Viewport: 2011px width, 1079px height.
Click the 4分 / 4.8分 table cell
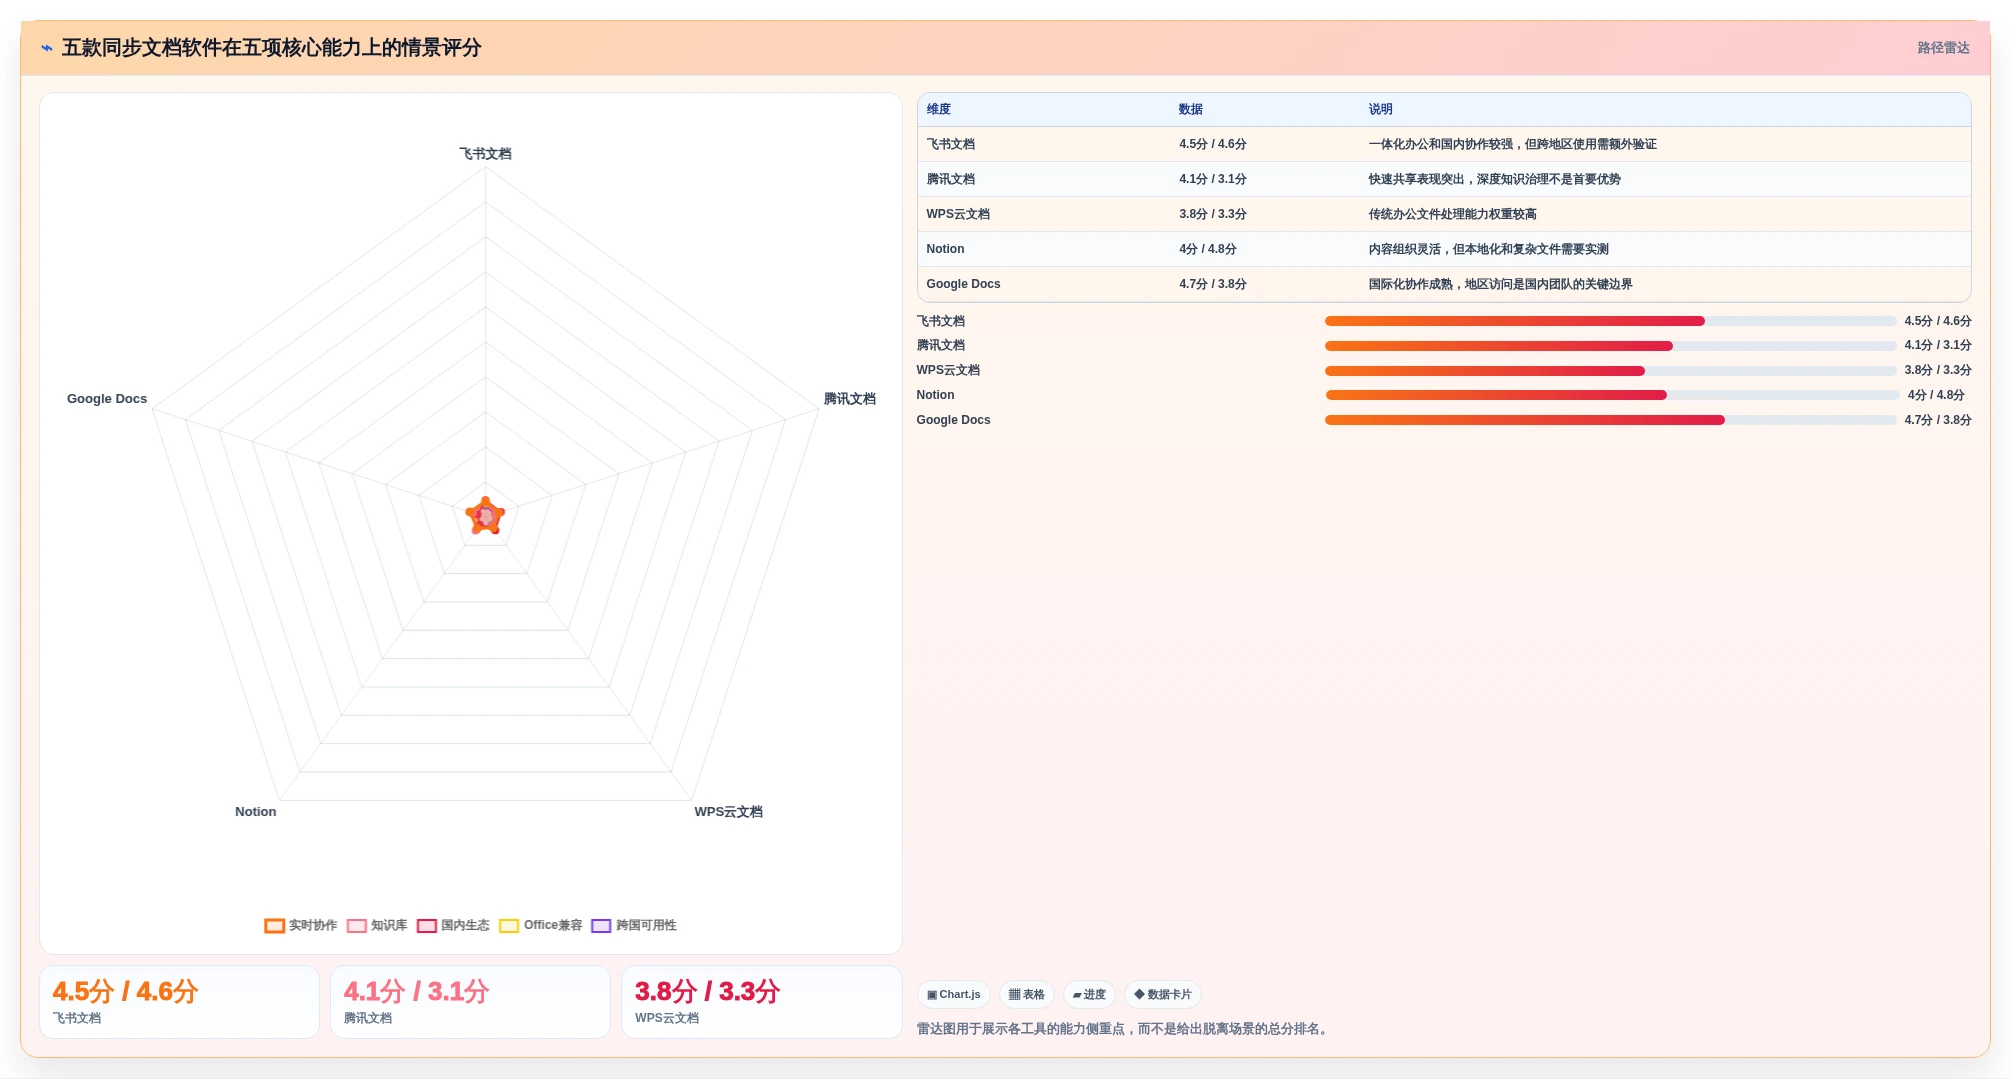point(1207,249)
